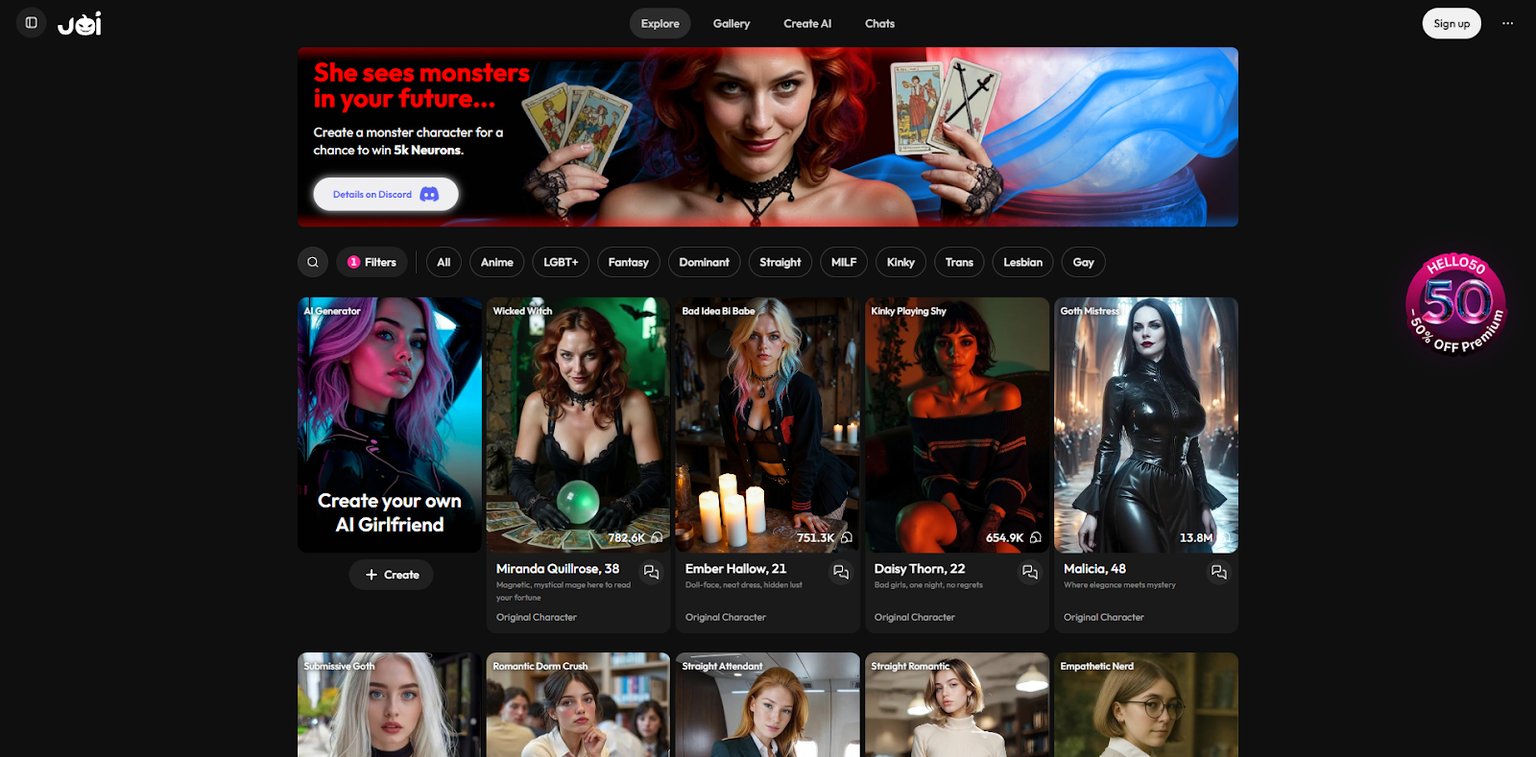
Task: Click the search magnifier icon
Action: coord(313,262)
